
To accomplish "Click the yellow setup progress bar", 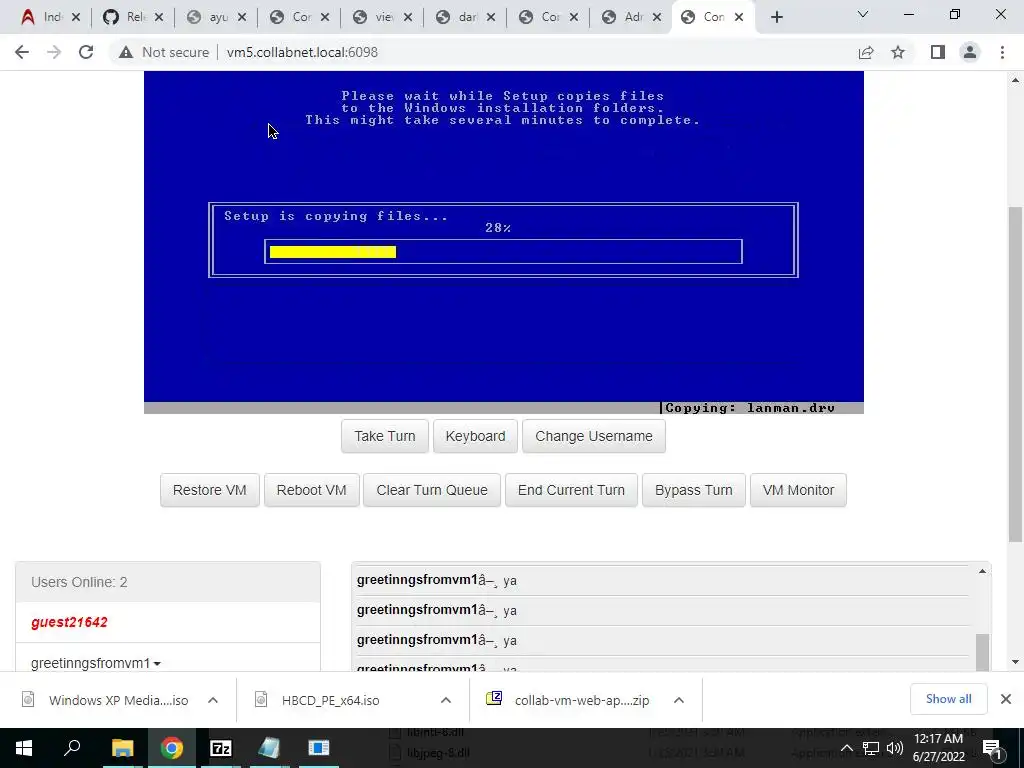I will click(x=333, y=252).
